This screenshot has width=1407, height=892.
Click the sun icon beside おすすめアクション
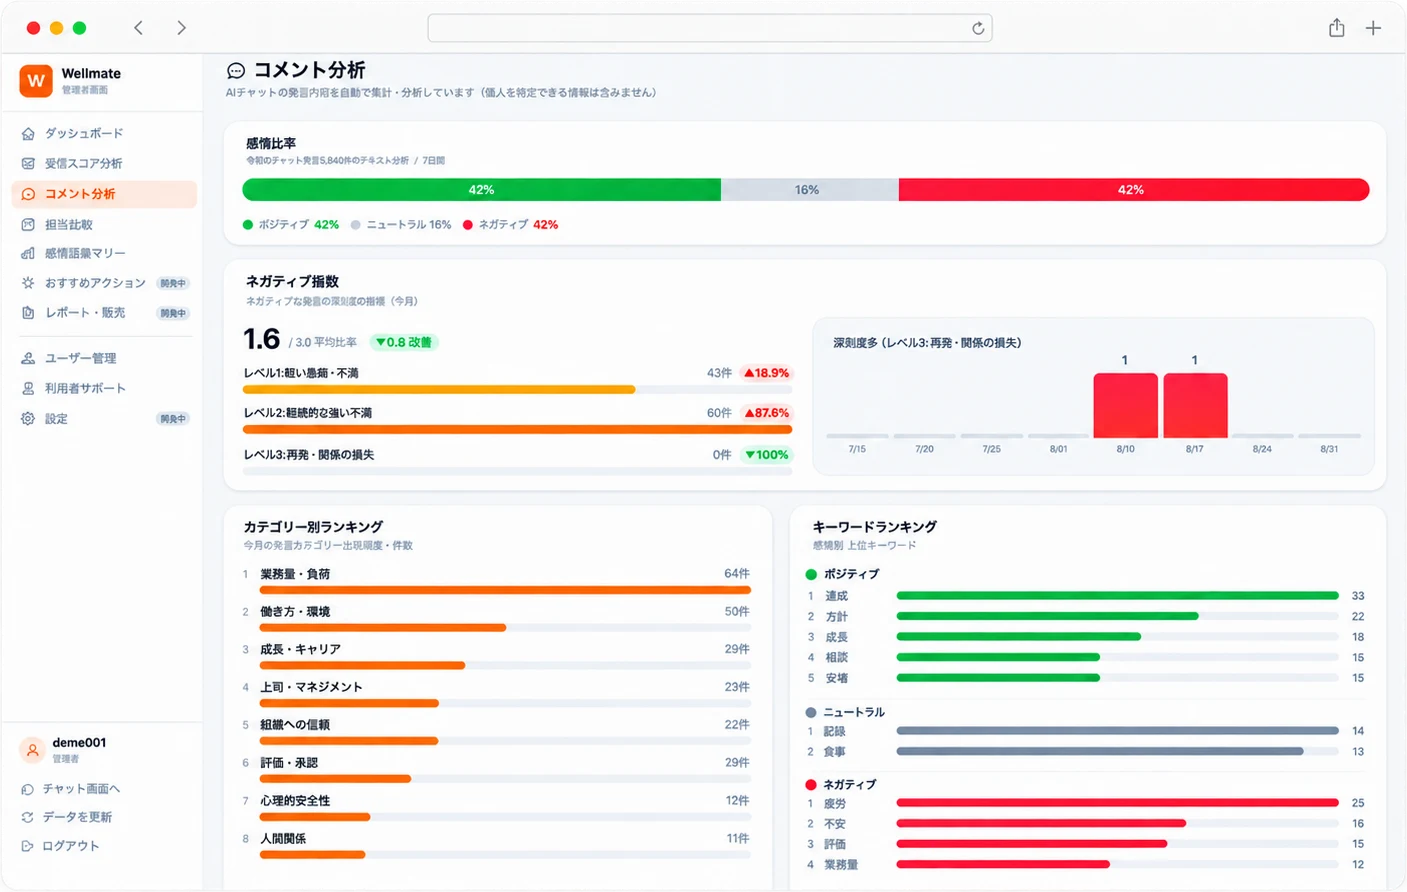28,283
